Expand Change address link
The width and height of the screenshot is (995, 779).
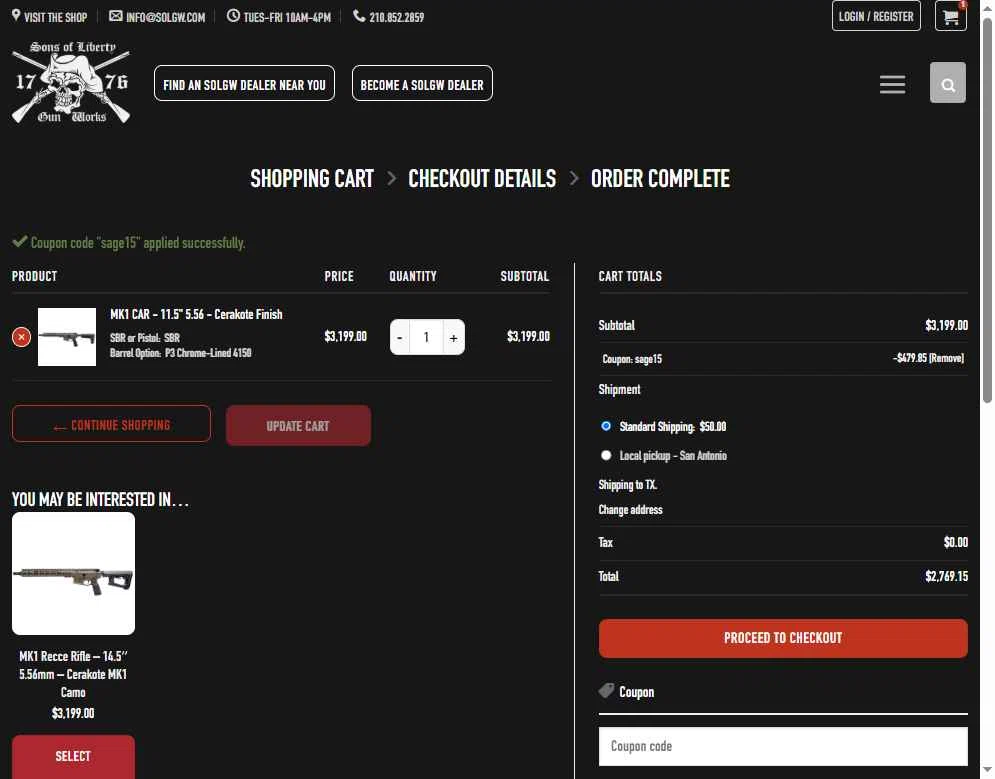tap(630, 509)
